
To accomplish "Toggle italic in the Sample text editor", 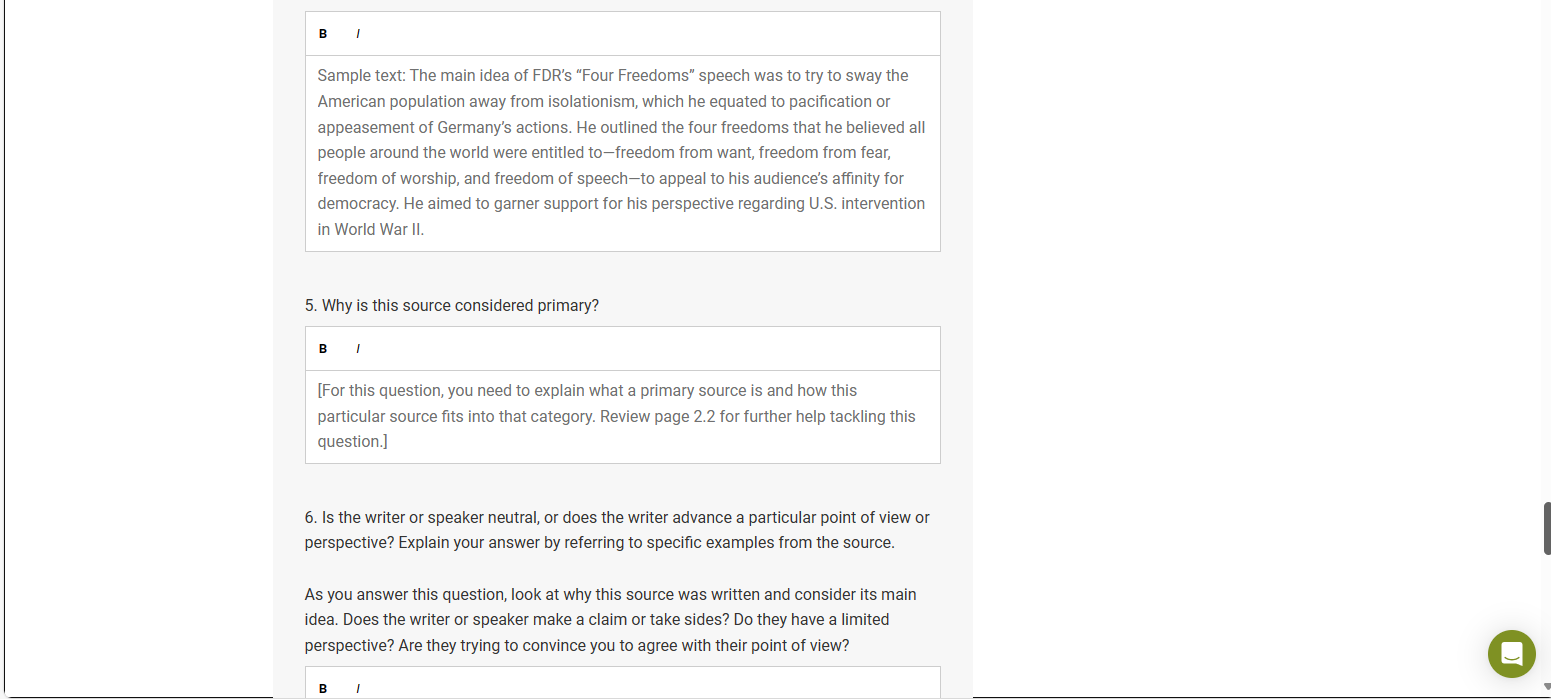I will click(358, 34).
